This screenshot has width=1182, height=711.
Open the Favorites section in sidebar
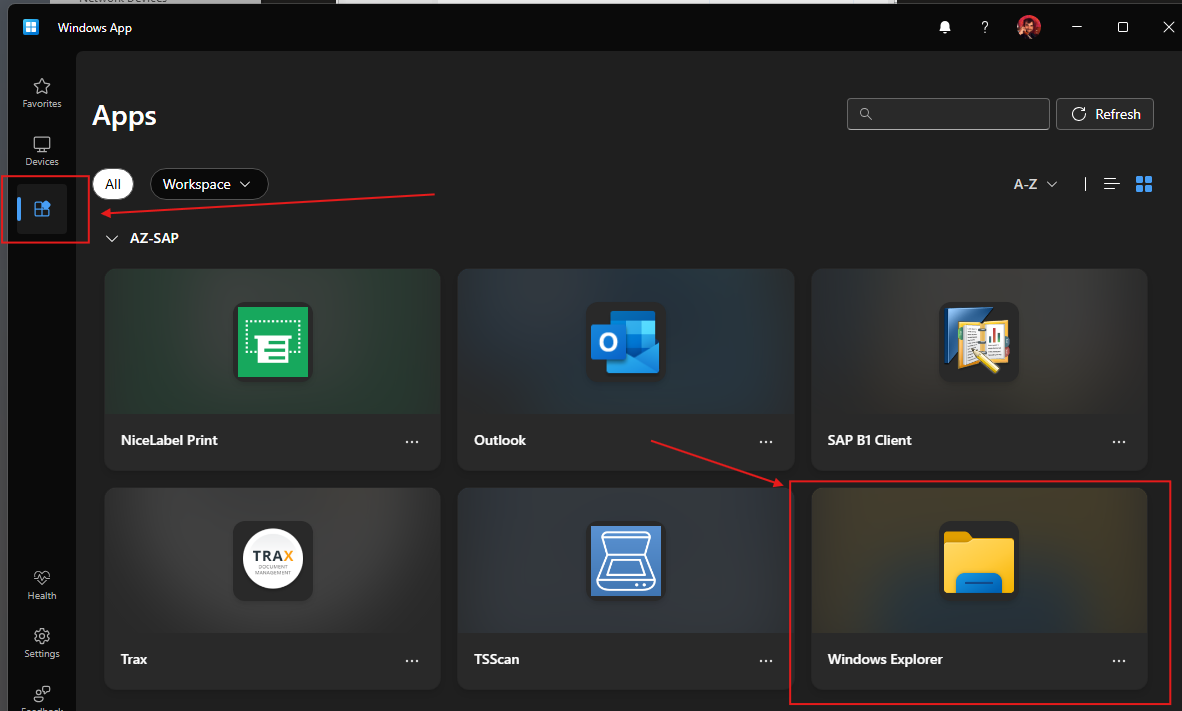point(42,92)
